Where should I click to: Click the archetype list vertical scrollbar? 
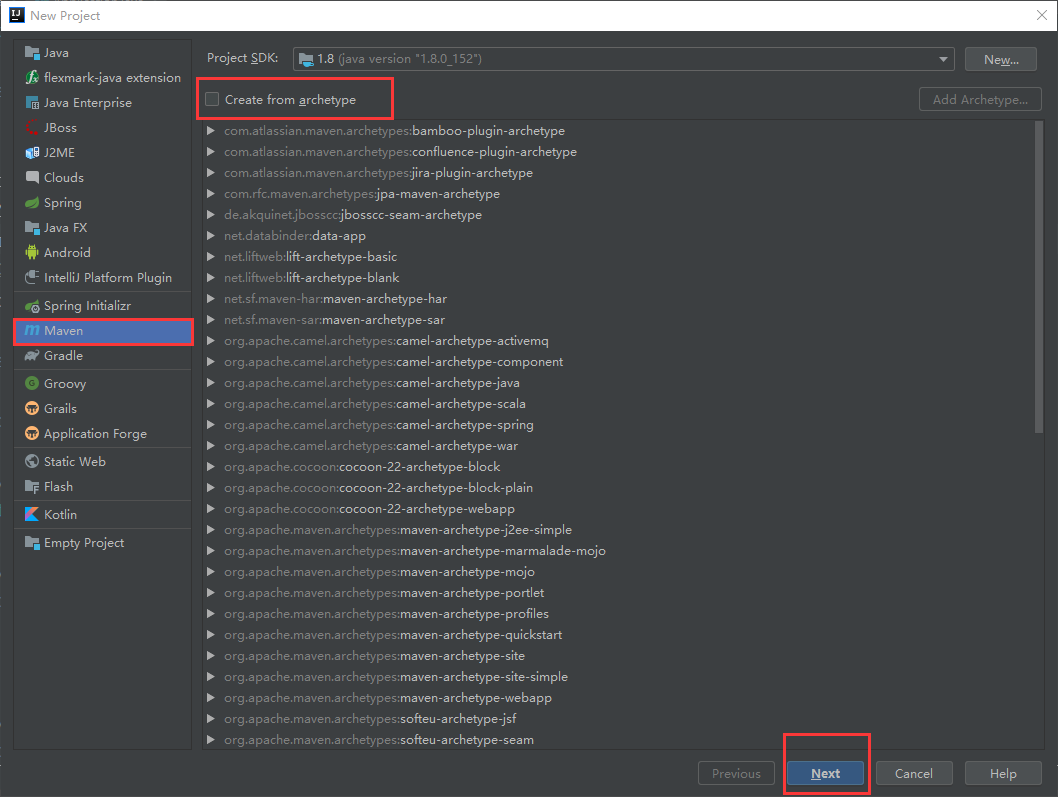pyautogui.click(x=1038, y=277)
